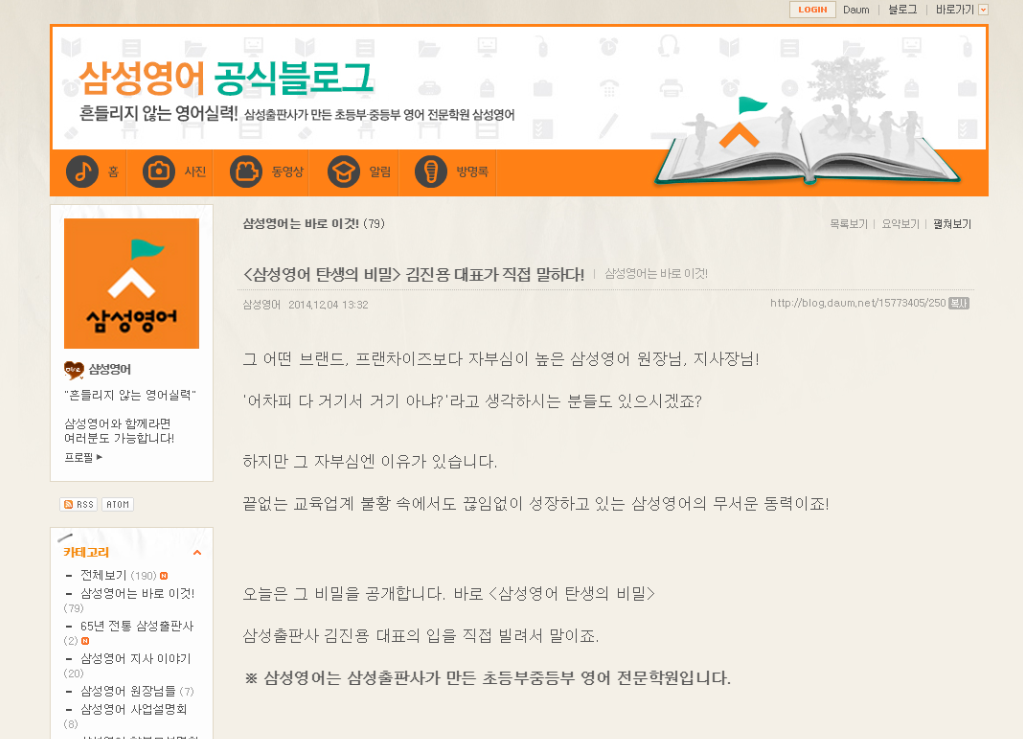Open the microphone 방명록 guestbook icon
The height and width of the screenshot is (739, 1023).
click(x=431, y=172)
